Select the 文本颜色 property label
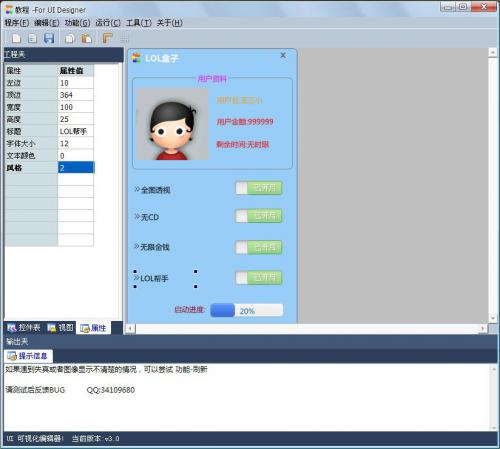The height and width of the screenshot is (449, 500). tap(31, 155)
